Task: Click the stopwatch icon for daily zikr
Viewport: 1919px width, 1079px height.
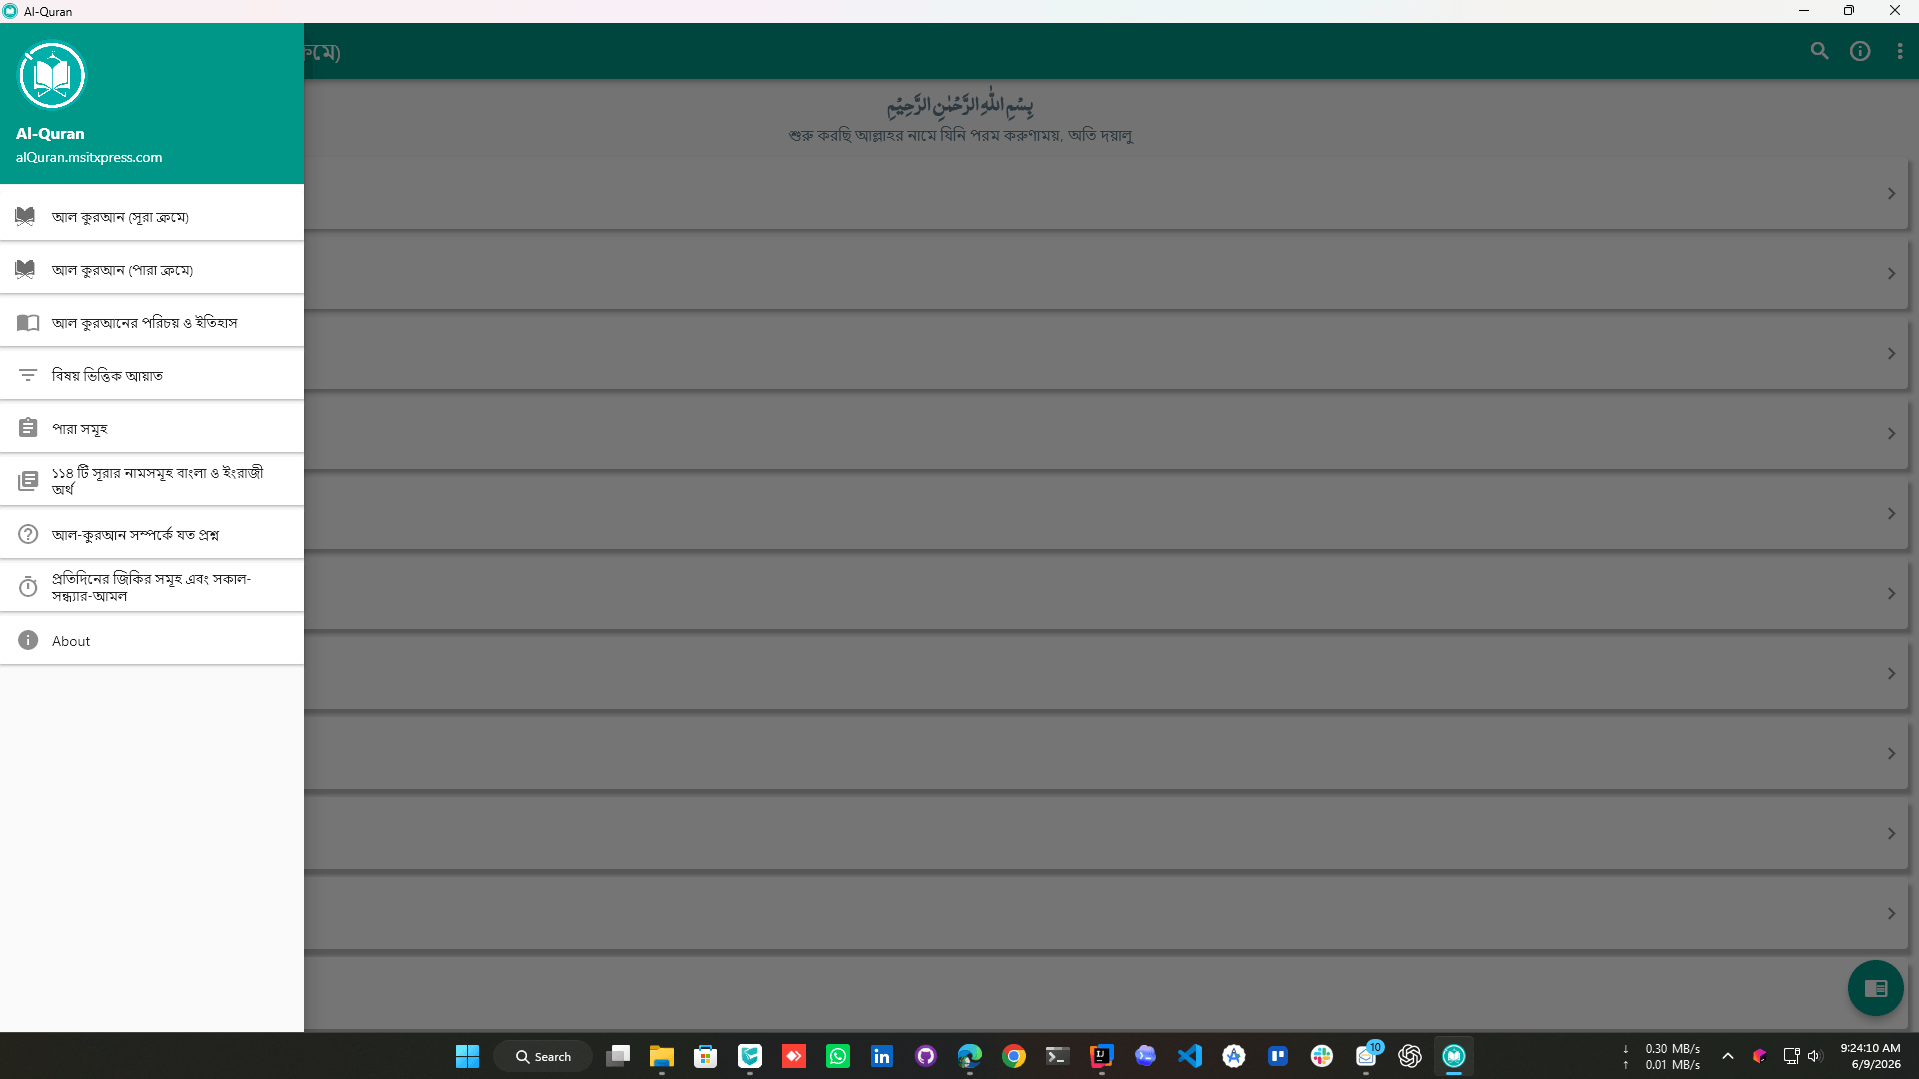Action: 28,587
